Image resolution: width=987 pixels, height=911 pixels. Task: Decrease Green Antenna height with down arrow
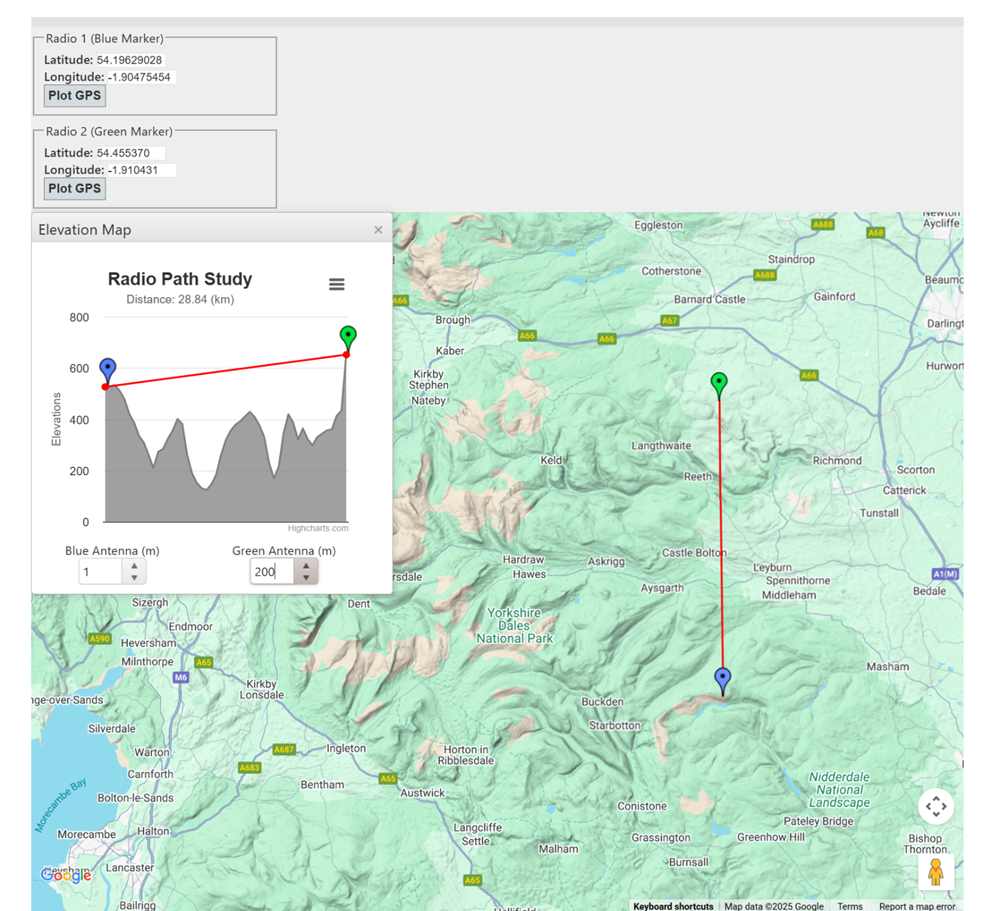[307, 578]
